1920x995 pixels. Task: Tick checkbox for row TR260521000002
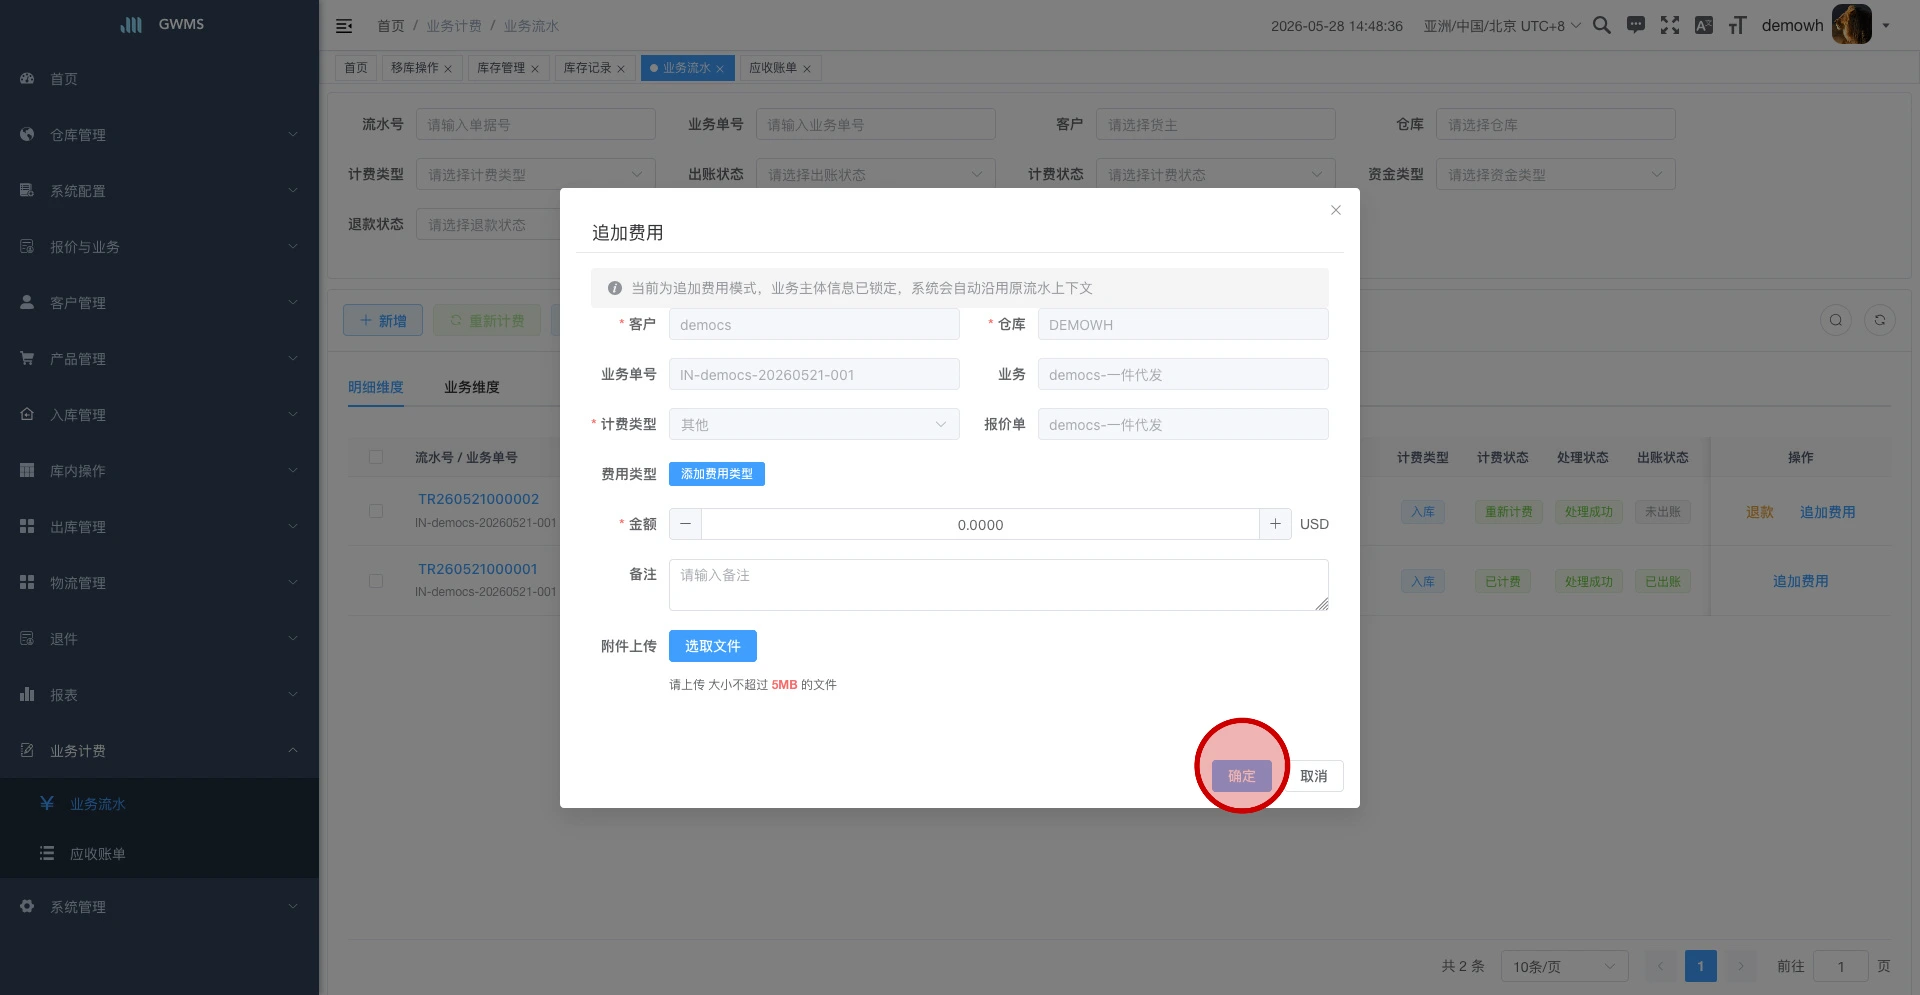coord(376,511)
